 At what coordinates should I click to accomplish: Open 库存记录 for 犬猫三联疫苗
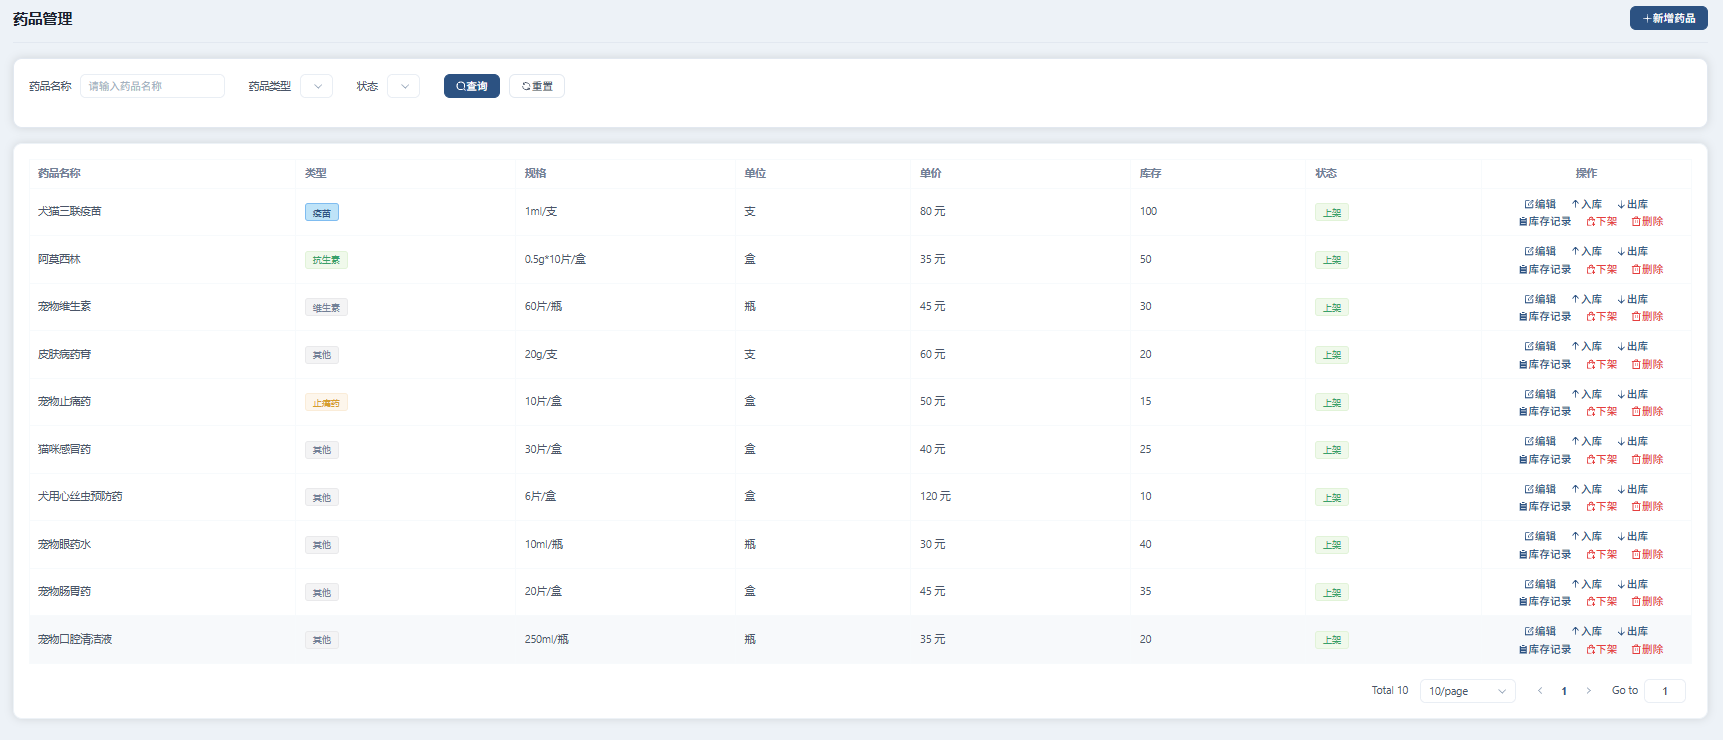[1545, 222]
